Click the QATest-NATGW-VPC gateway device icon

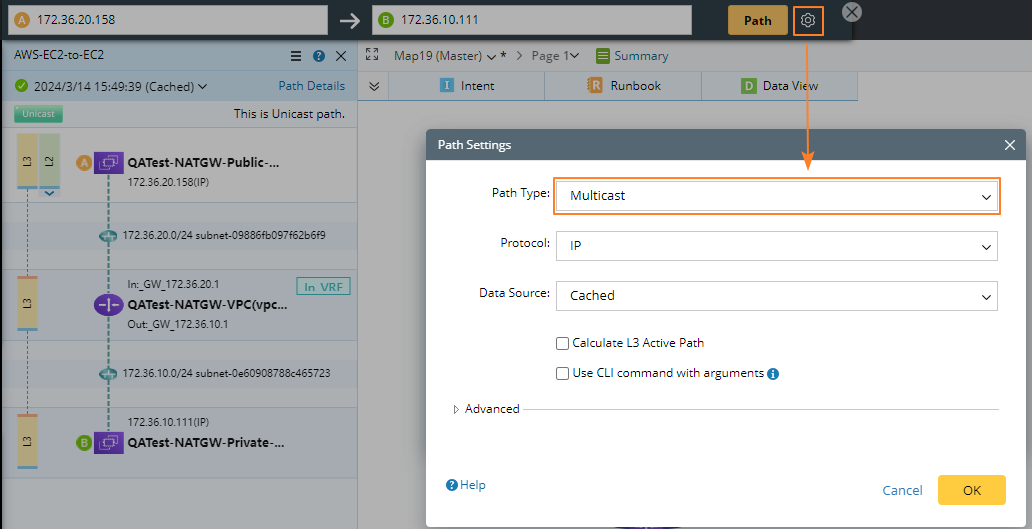[109, 304]
